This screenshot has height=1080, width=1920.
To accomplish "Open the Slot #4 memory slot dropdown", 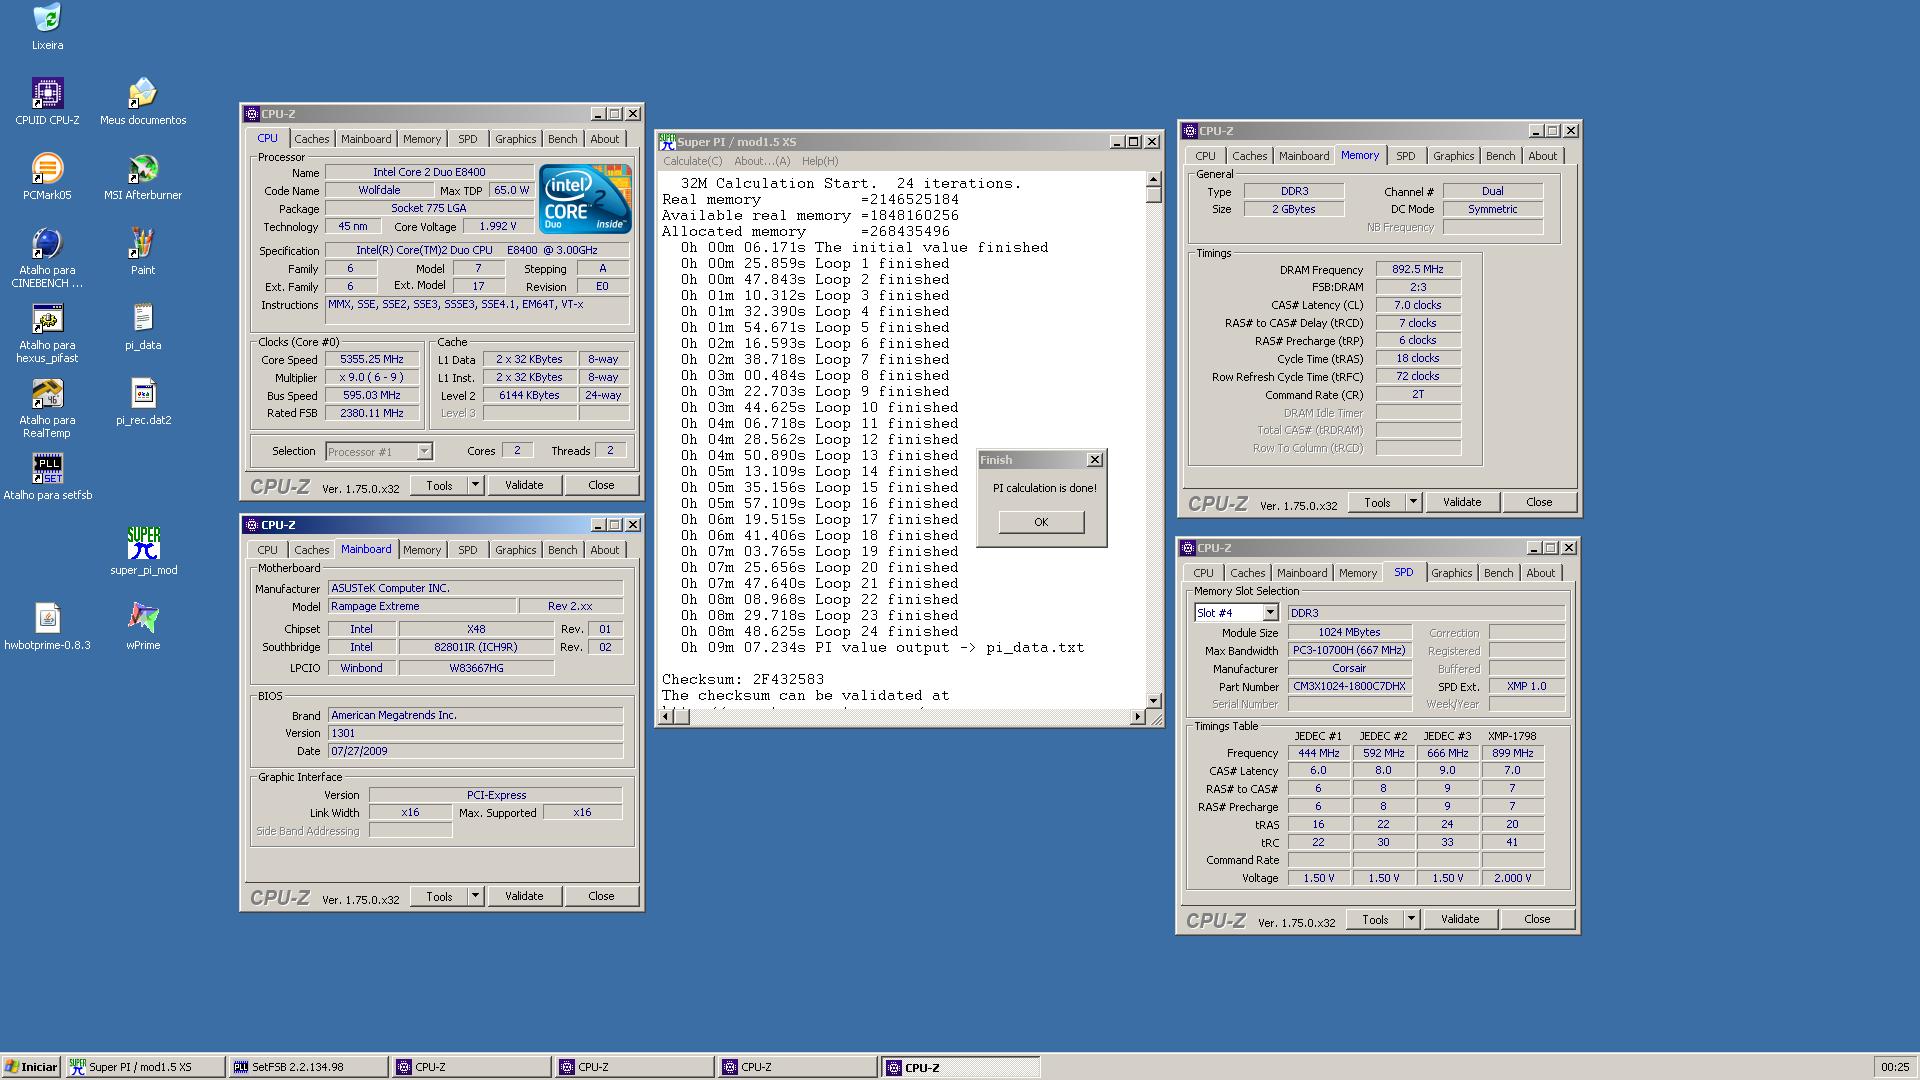I will coord(1270,613).
